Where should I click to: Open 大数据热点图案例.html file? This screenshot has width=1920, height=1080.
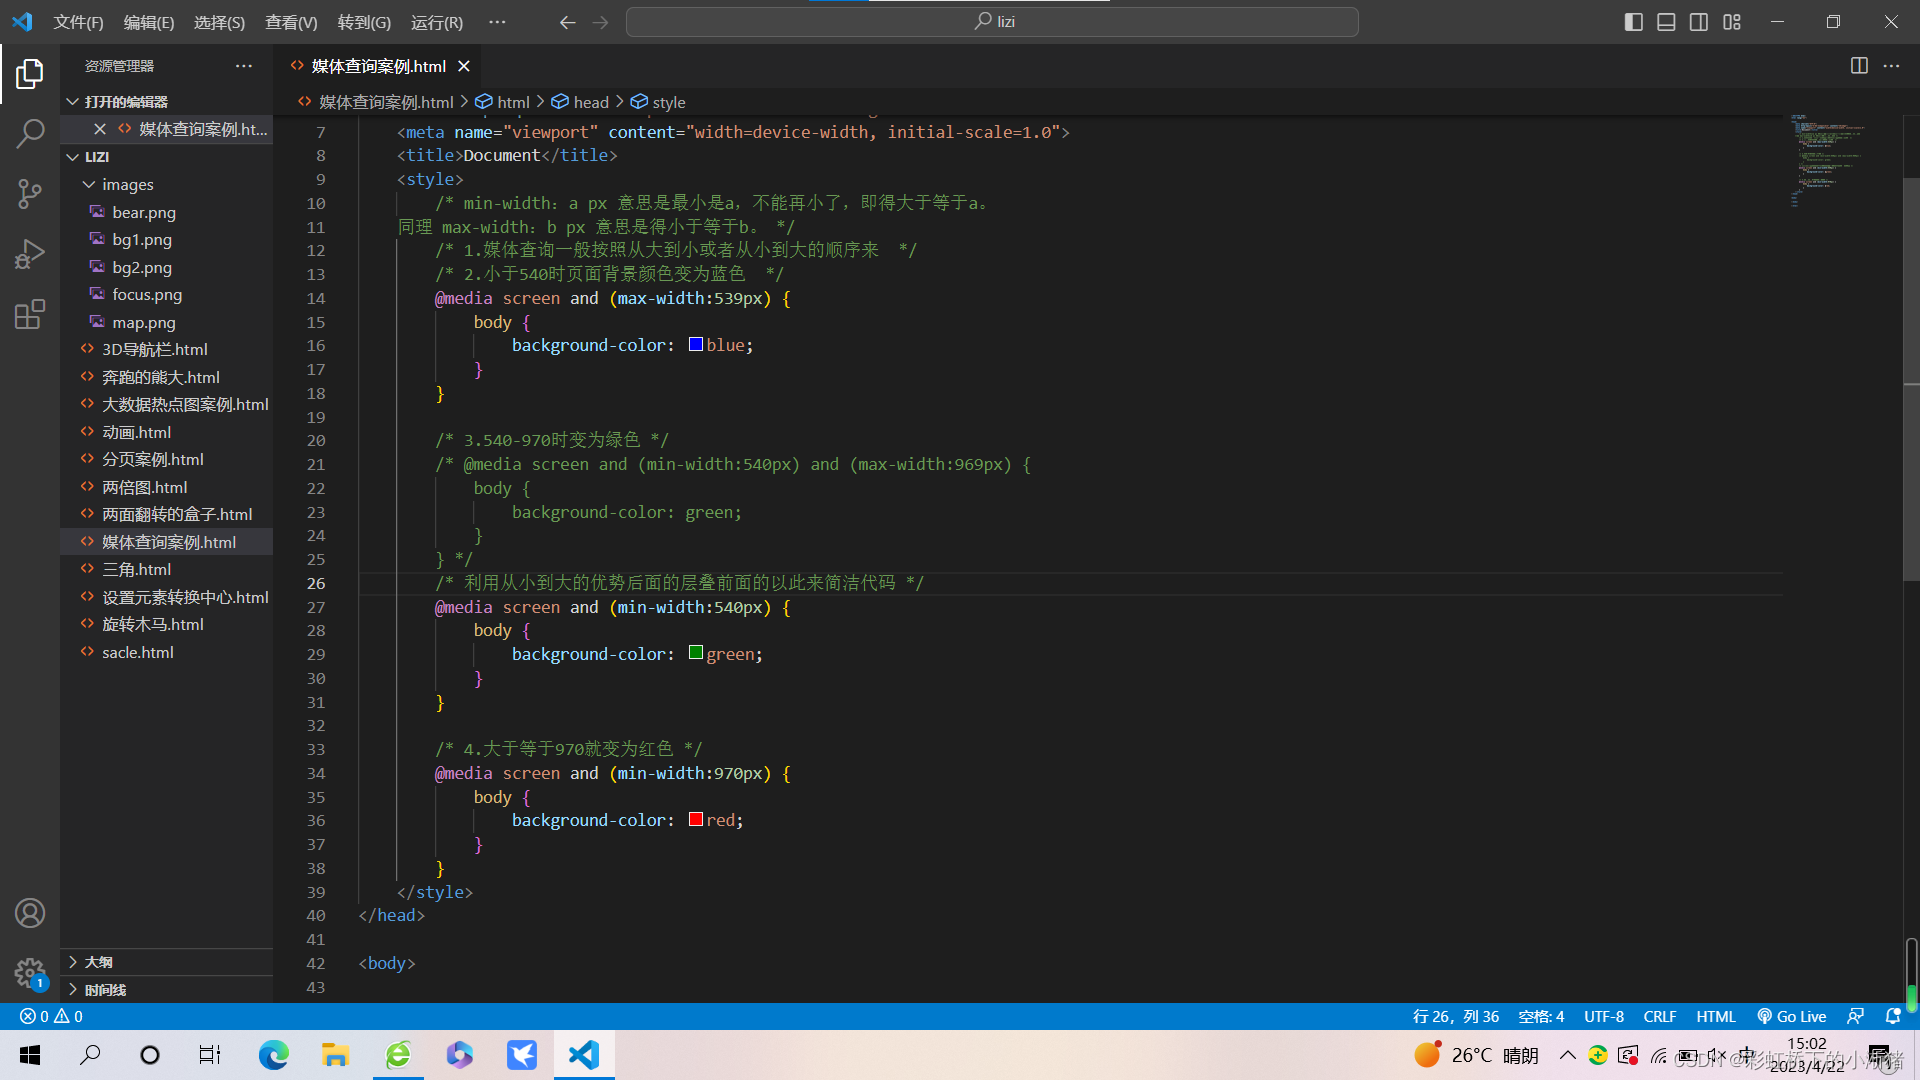pos(166,405)
